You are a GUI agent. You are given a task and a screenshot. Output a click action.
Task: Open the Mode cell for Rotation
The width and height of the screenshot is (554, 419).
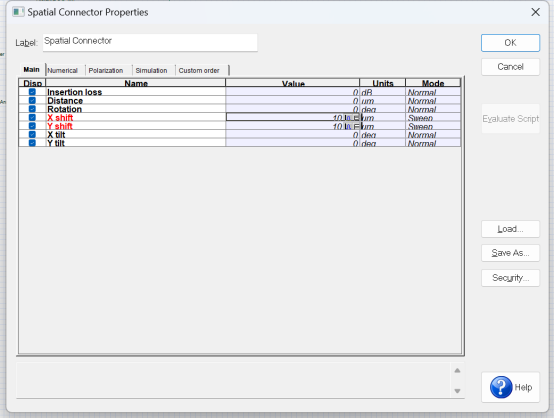tap(433, 109)
